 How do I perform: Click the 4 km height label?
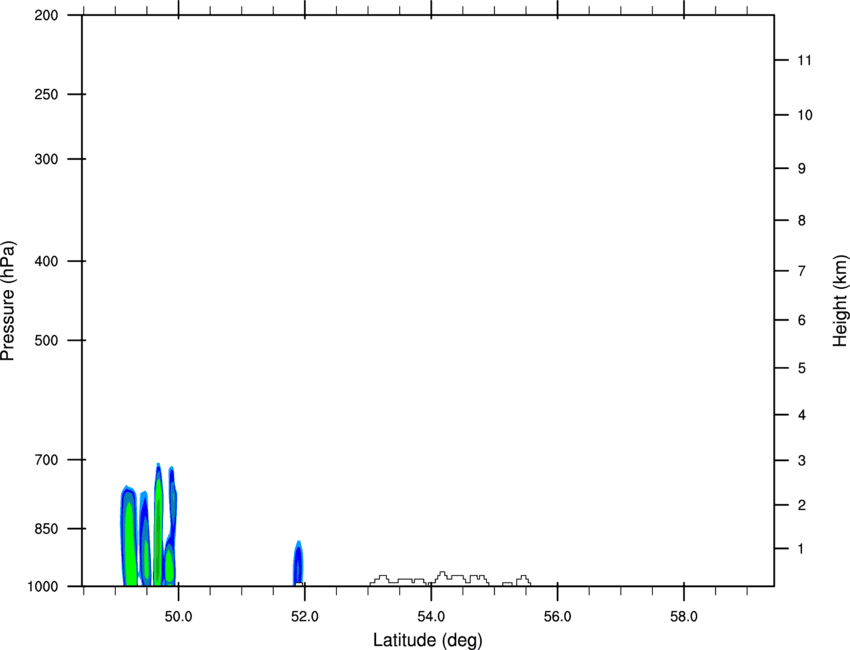[x=801, y=415]
